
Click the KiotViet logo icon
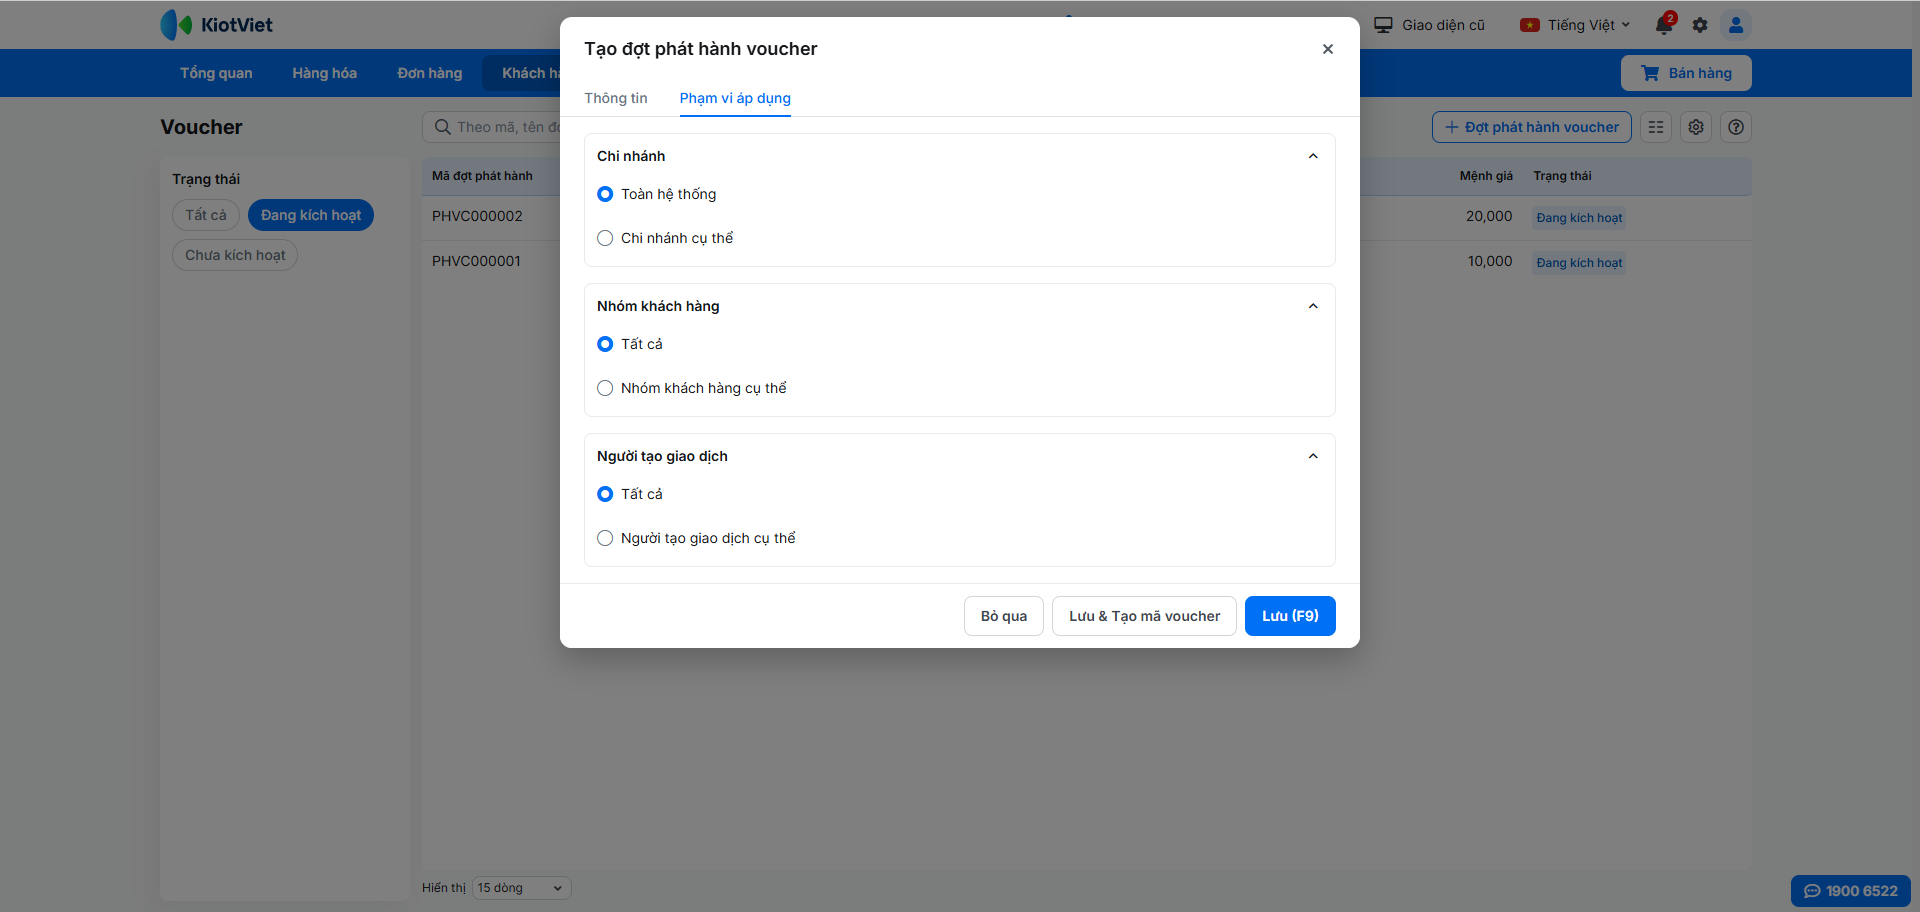click(x=176, y=25)
